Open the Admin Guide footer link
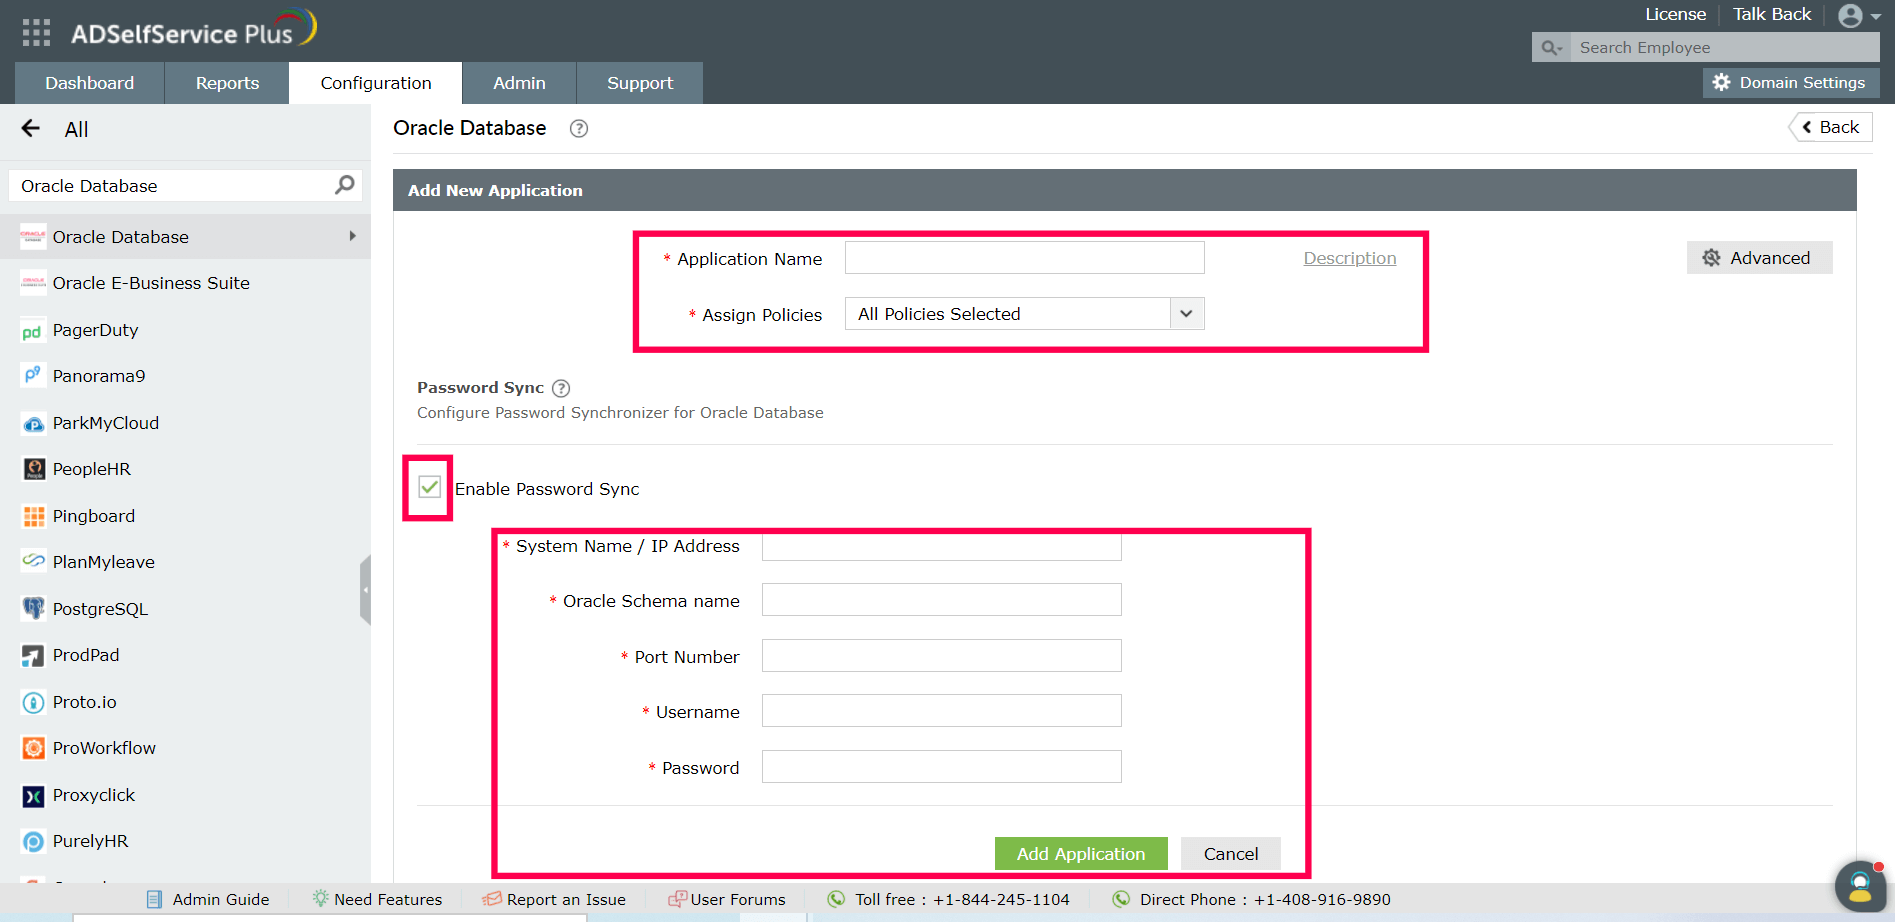The image size is (1895, 922). pos(208,900)
